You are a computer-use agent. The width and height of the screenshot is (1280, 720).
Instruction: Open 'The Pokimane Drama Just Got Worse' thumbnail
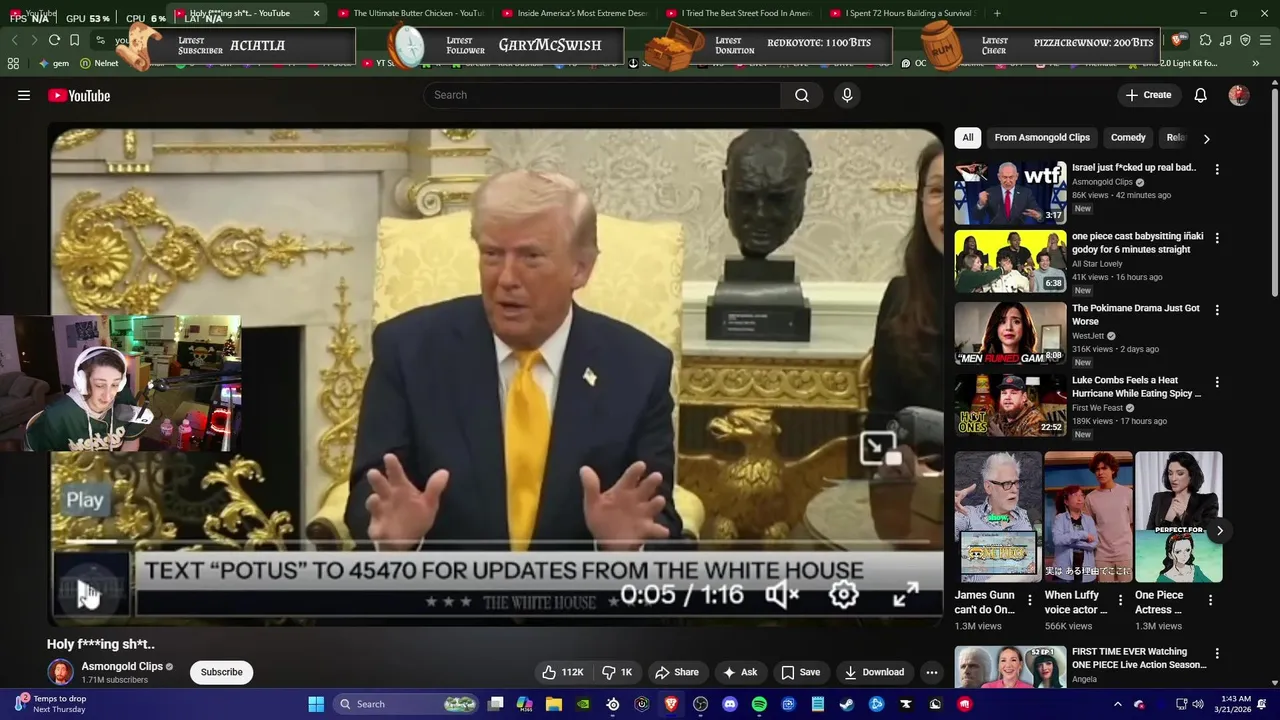click(1010, 333)
